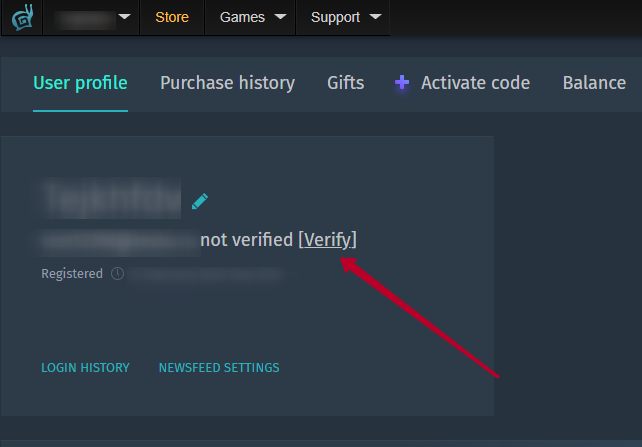The height and width of the screenshot is (447, 642).
Task: Click the clock icon beside Registered
Action: 118,273
